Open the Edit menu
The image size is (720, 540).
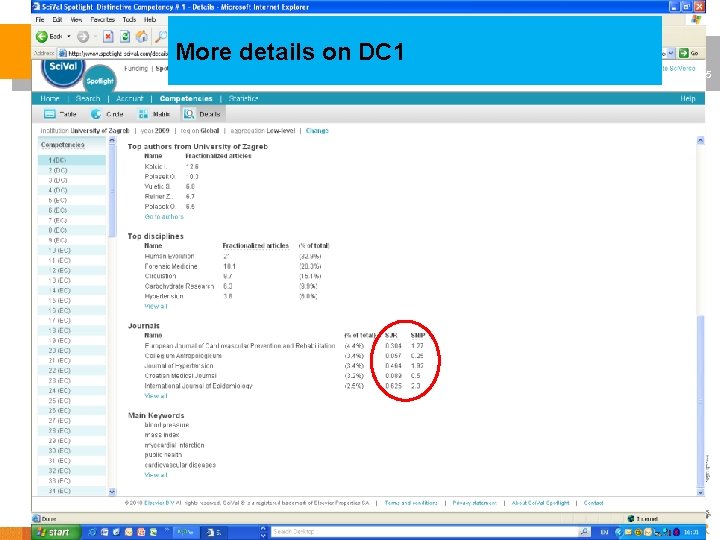click(x=57, y=20)
